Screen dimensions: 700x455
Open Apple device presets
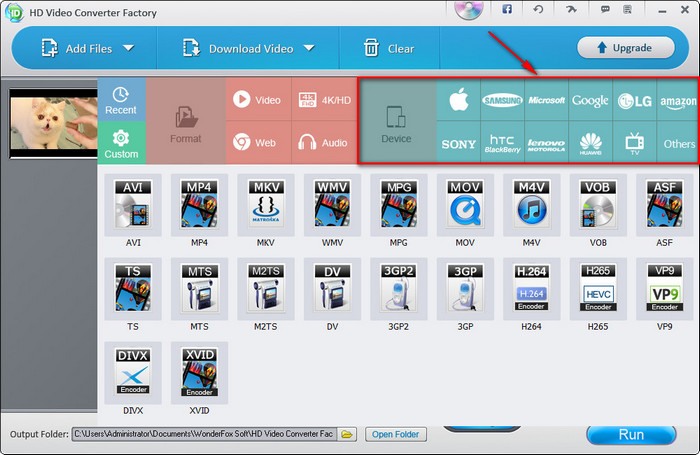[458, 100]
